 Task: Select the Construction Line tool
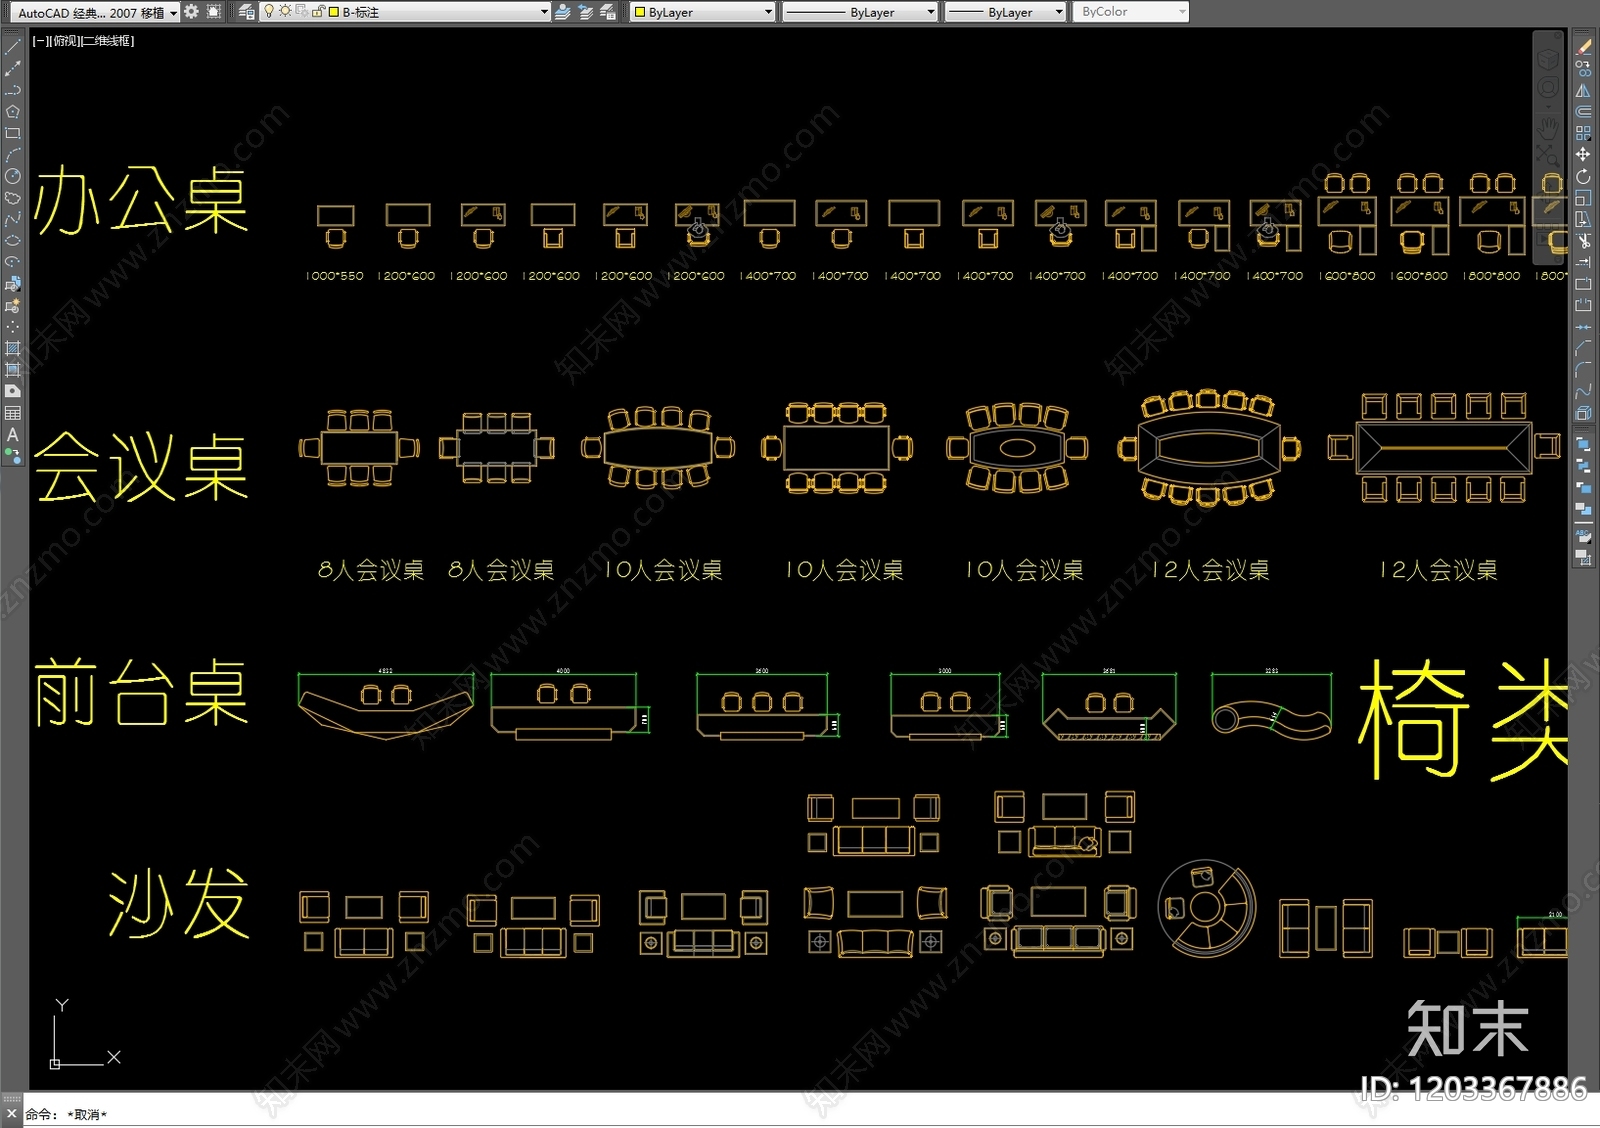pyautogui.click(x=12, y=68)
